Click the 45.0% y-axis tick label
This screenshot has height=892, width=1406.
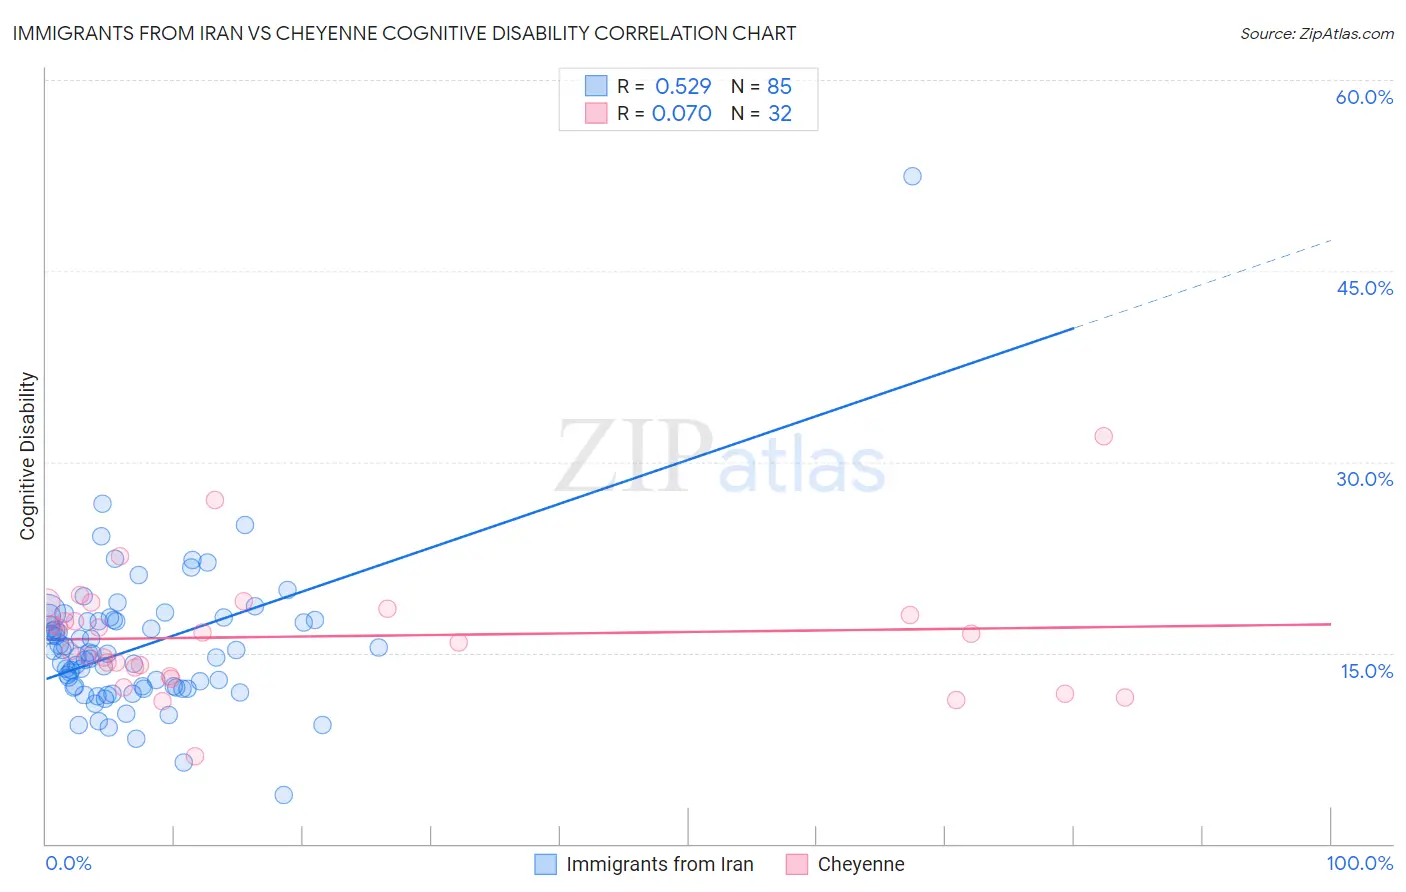click(x=1365, y=288)
